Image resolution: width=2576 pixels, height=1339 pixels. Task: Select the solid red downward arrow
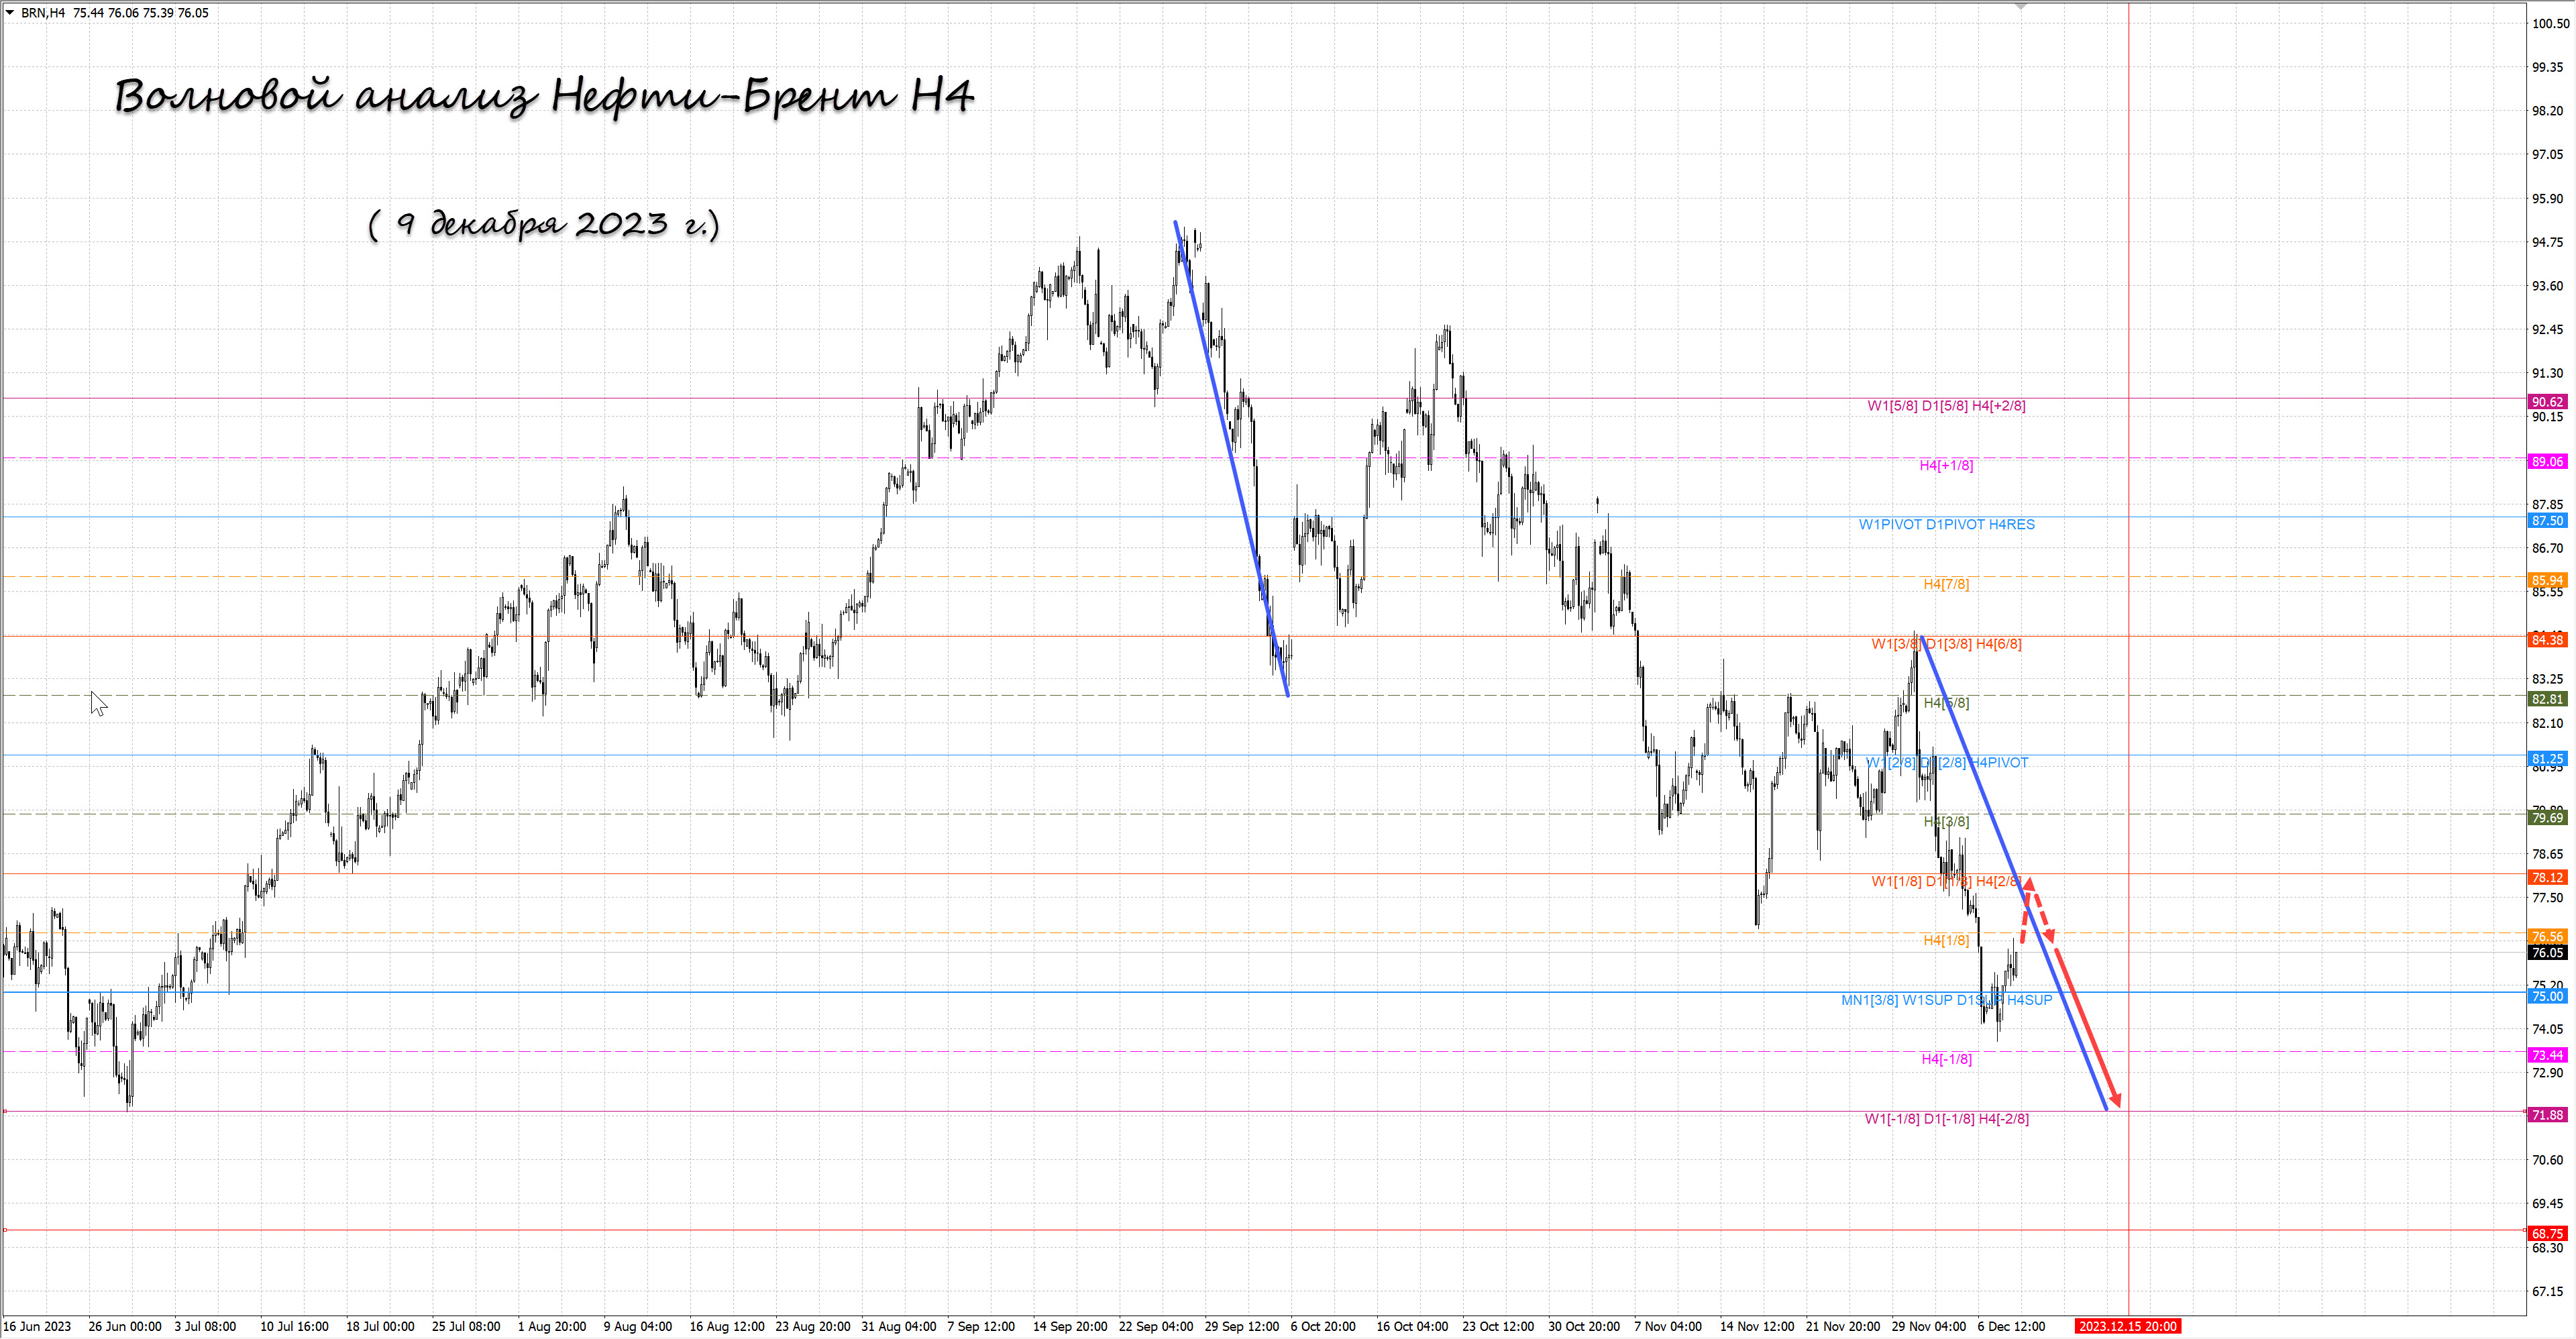pos(2087,1026)
